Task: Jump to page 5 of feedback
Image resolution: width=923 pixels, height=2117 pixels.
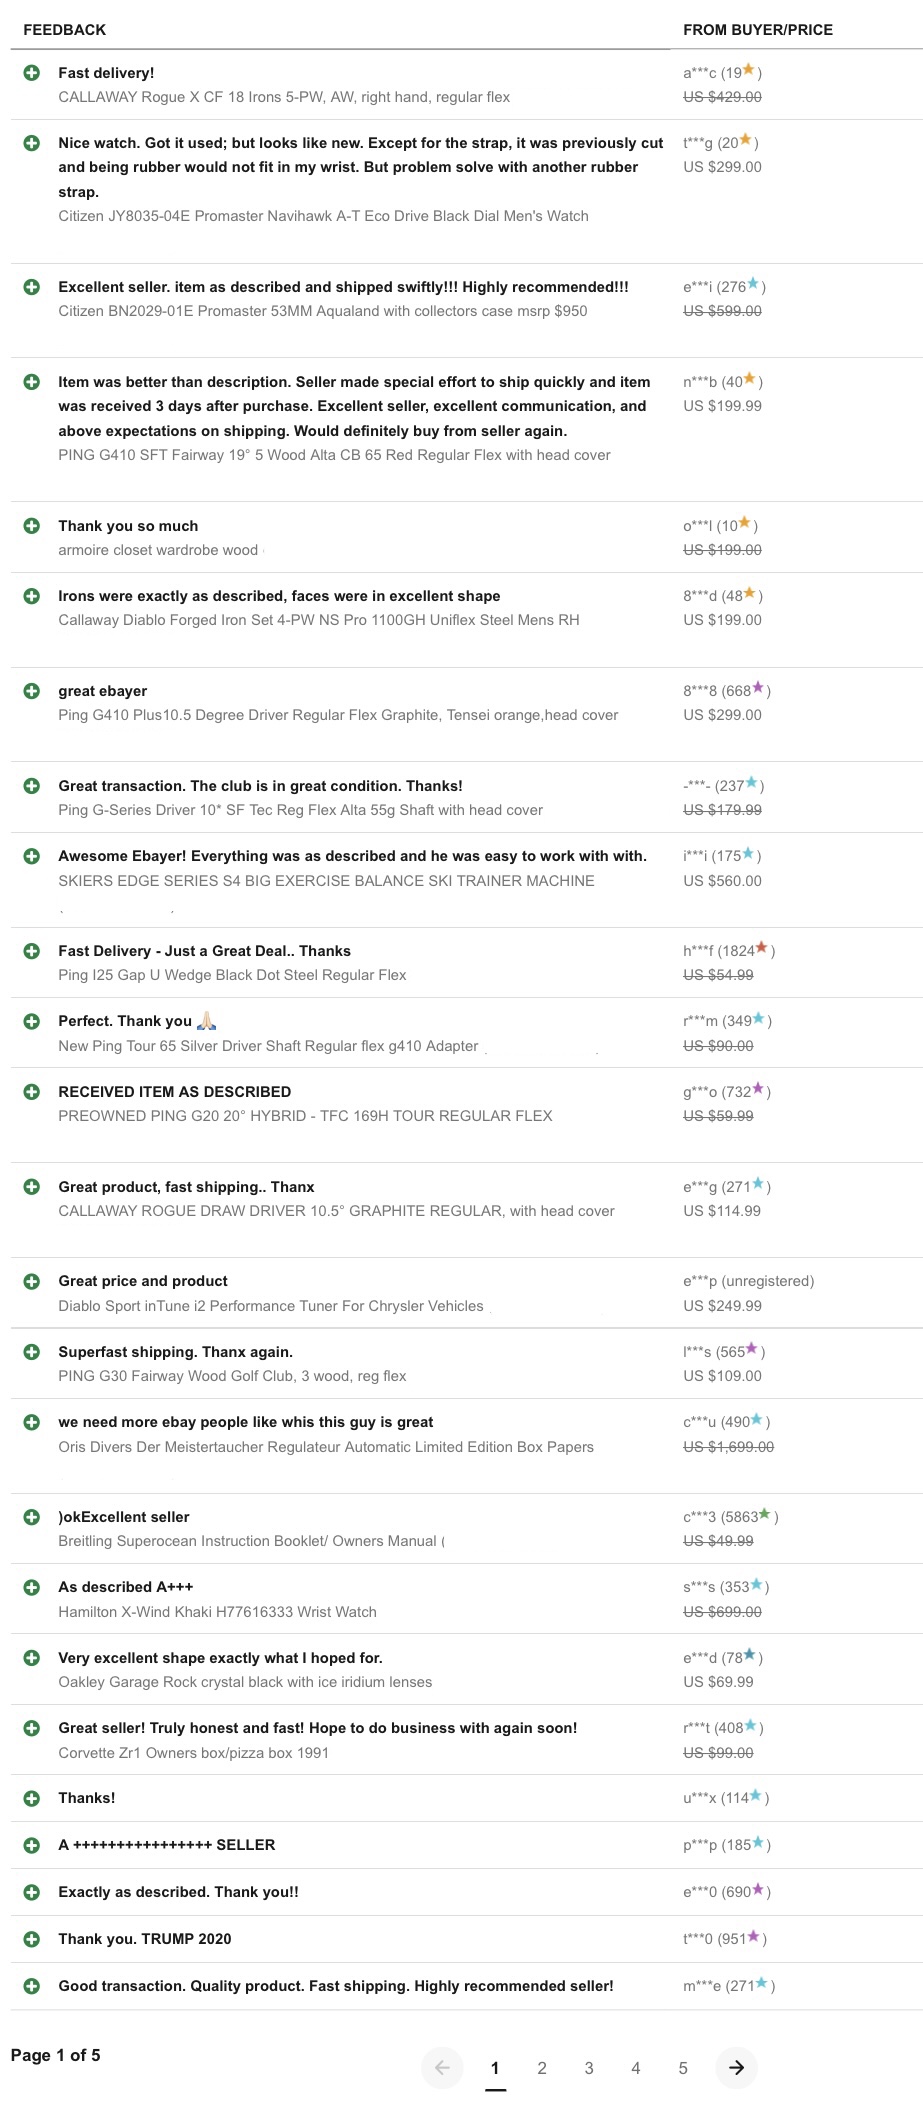Action: [683, 2068]
